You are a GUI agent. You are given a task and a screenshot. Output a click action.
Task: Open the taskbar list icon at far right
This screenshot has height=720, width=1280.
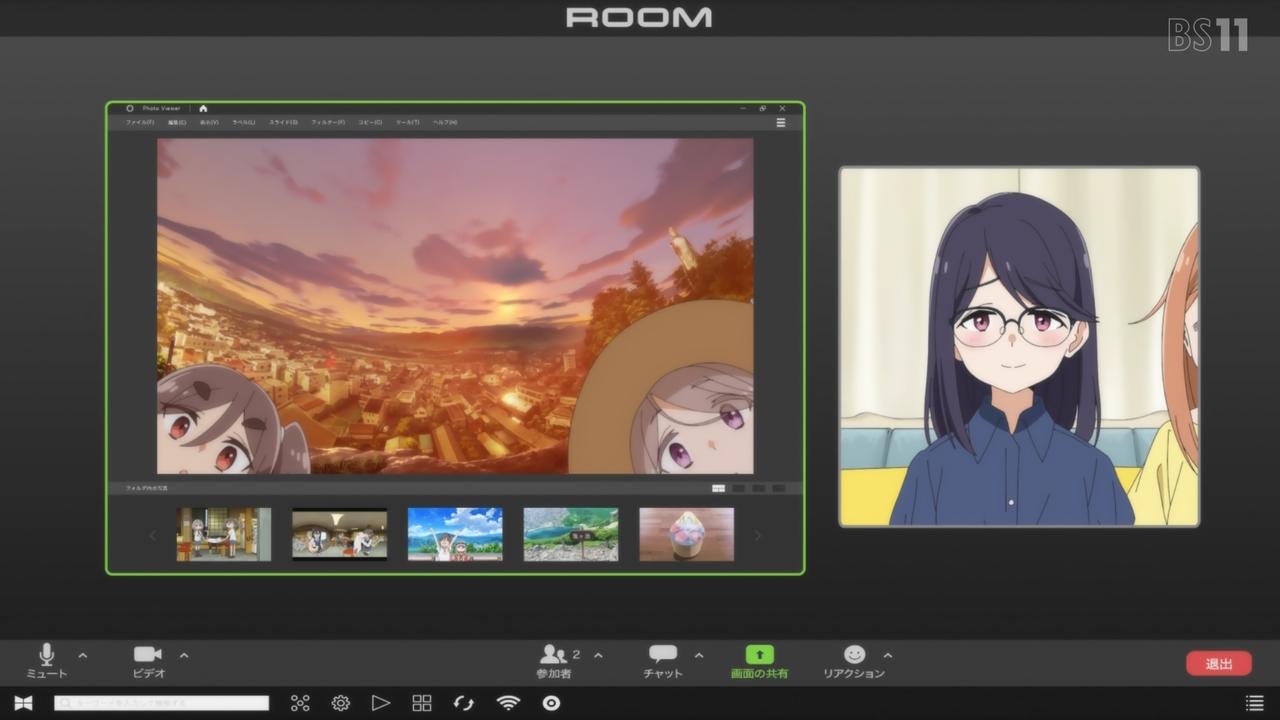click(1254, 703)
